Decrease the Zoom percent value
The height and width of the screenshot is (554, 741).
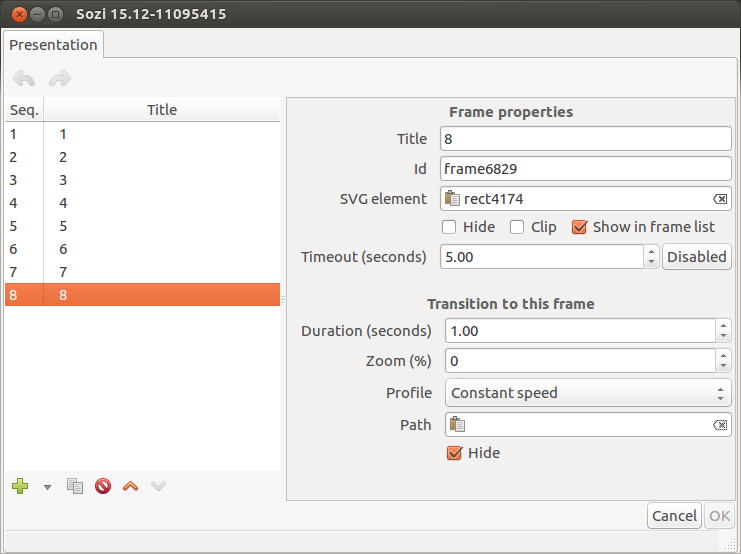(x=724, y=366)
